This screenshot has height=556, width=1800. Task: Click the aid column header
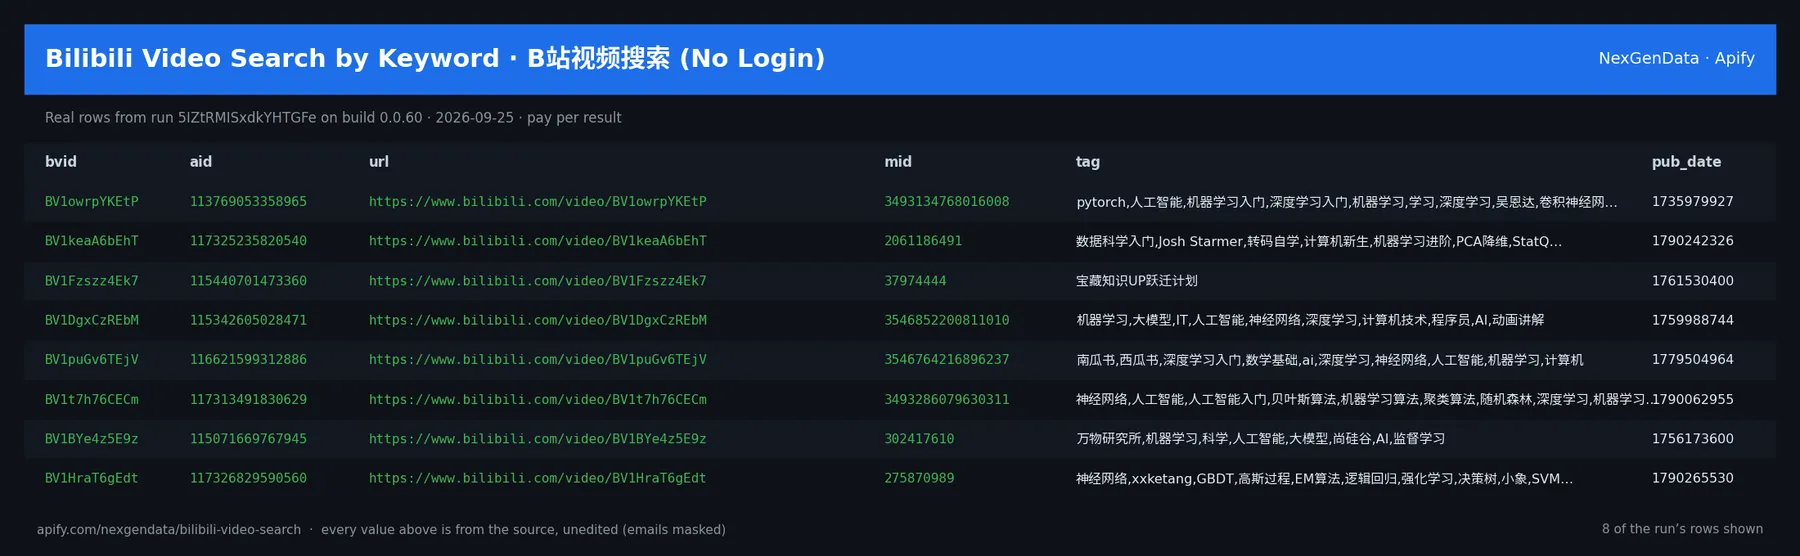coord(200,161)
